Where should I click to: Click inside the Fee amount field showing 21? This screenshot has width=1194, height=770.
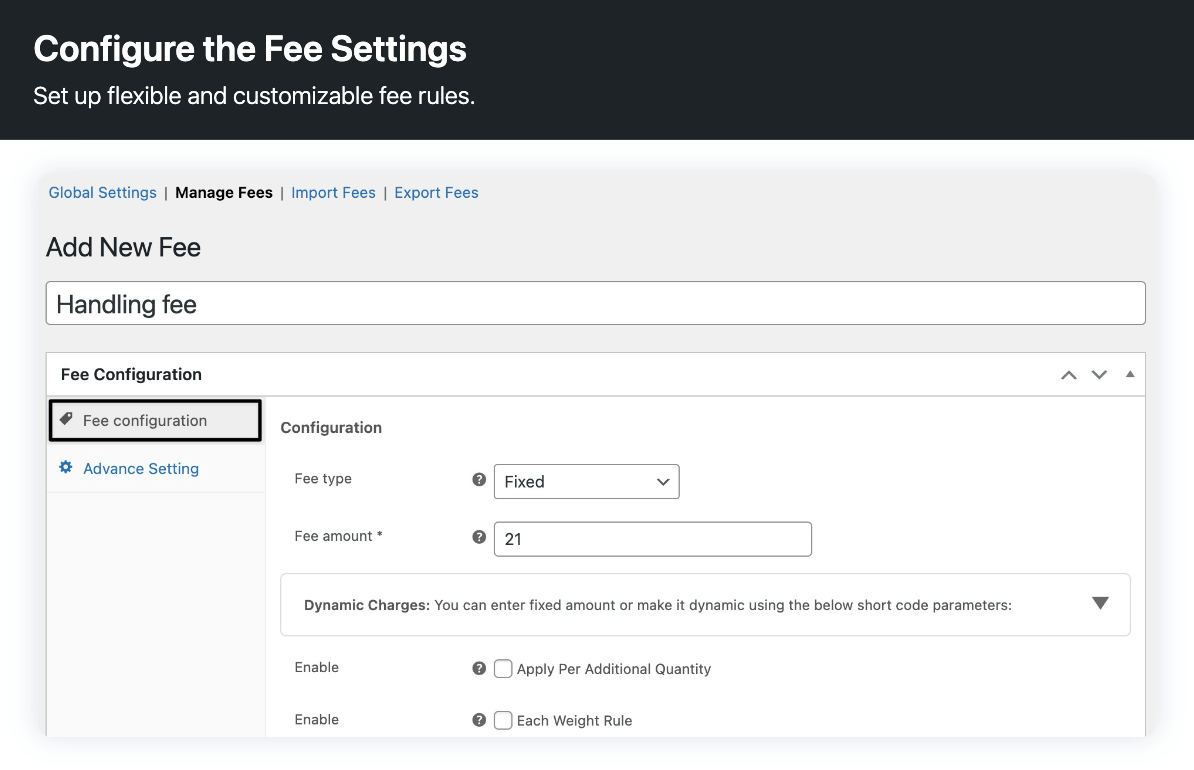point(652,539)
